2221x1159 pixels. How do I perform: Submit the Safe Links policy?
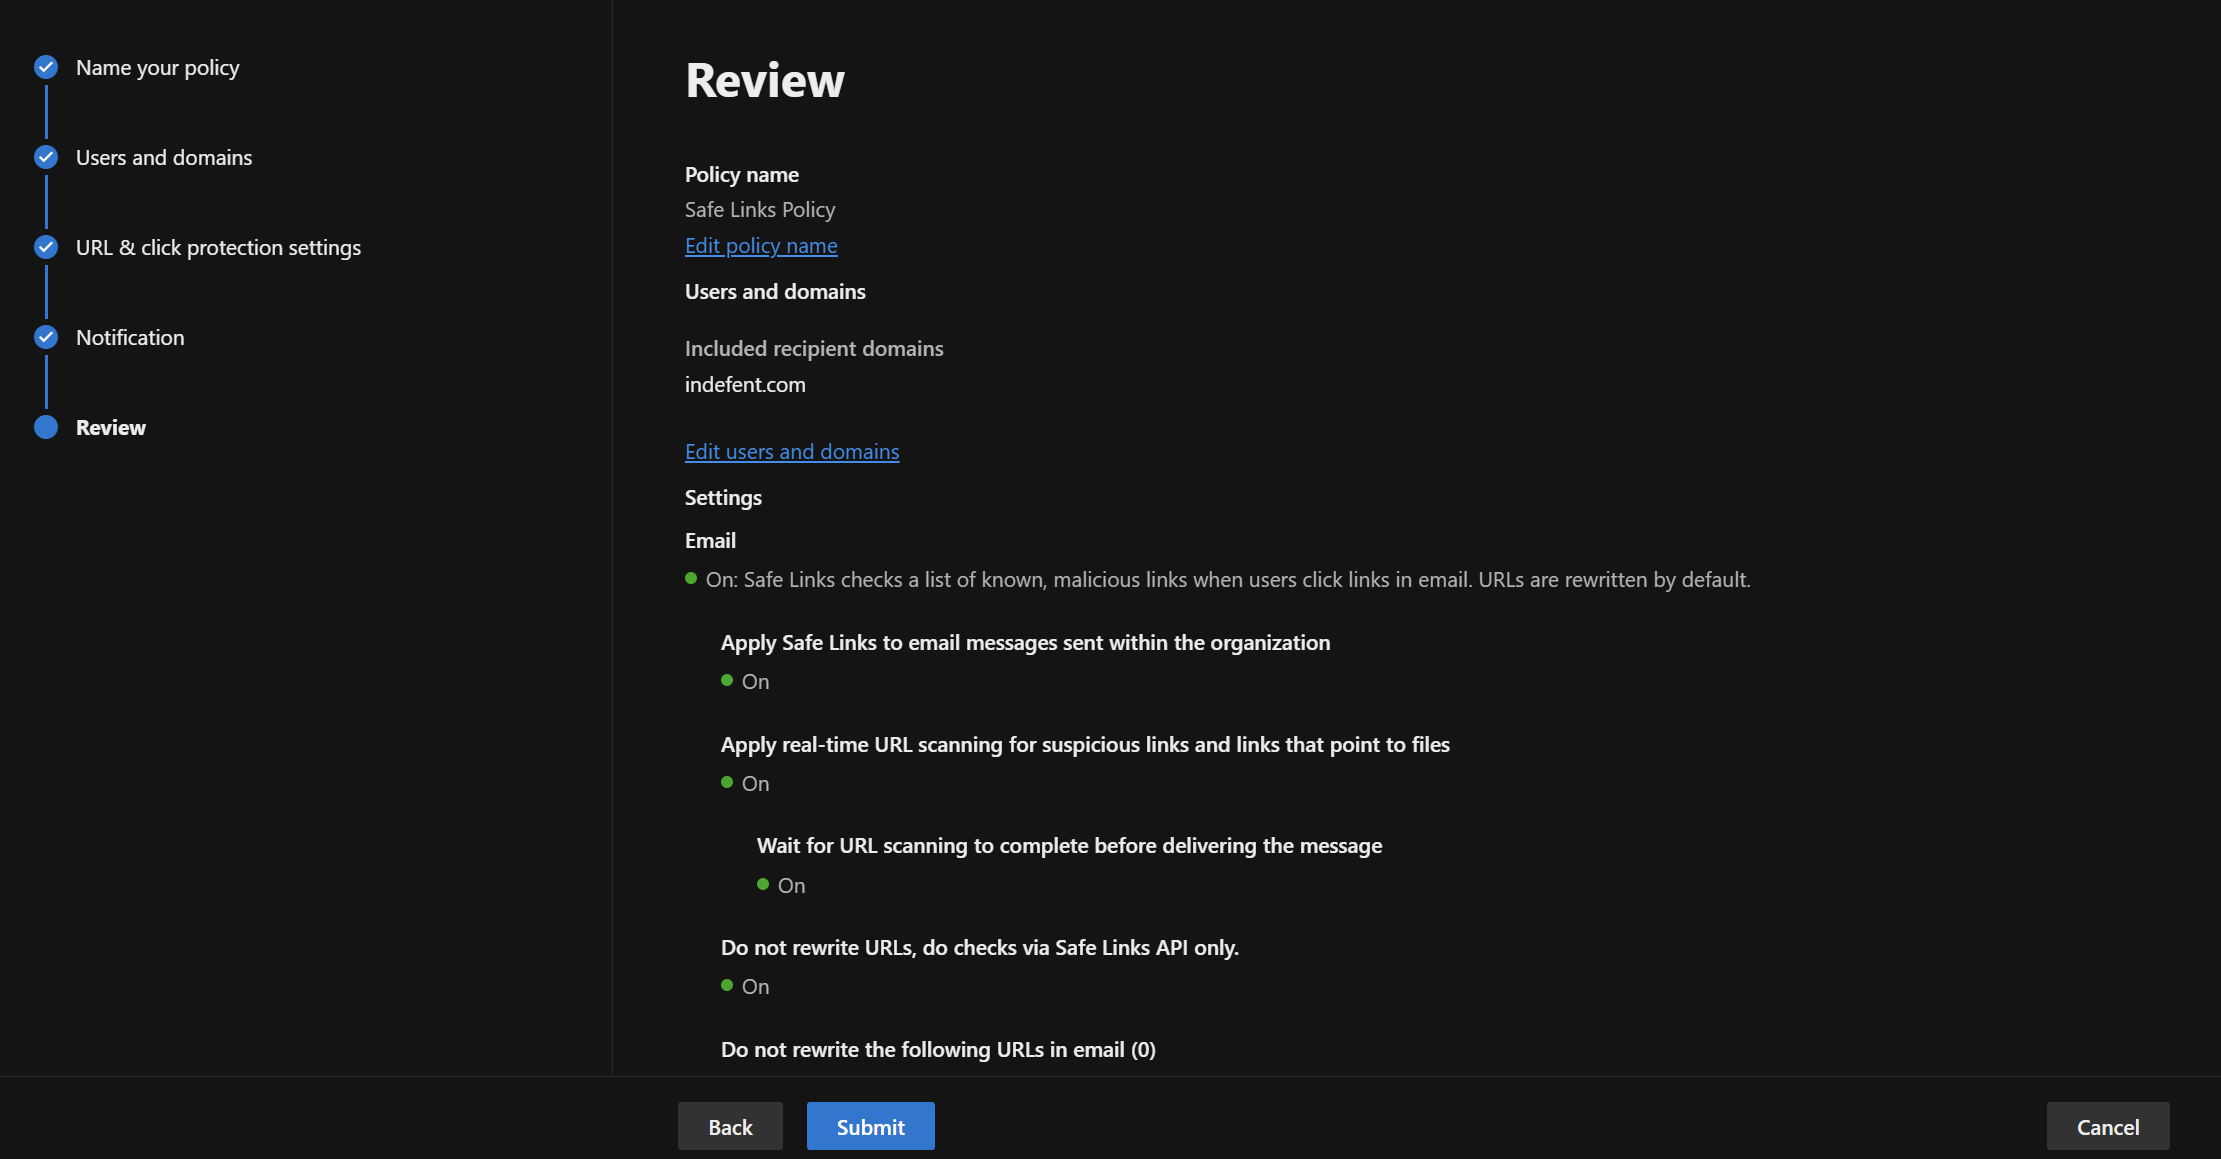coord(870,1127)
